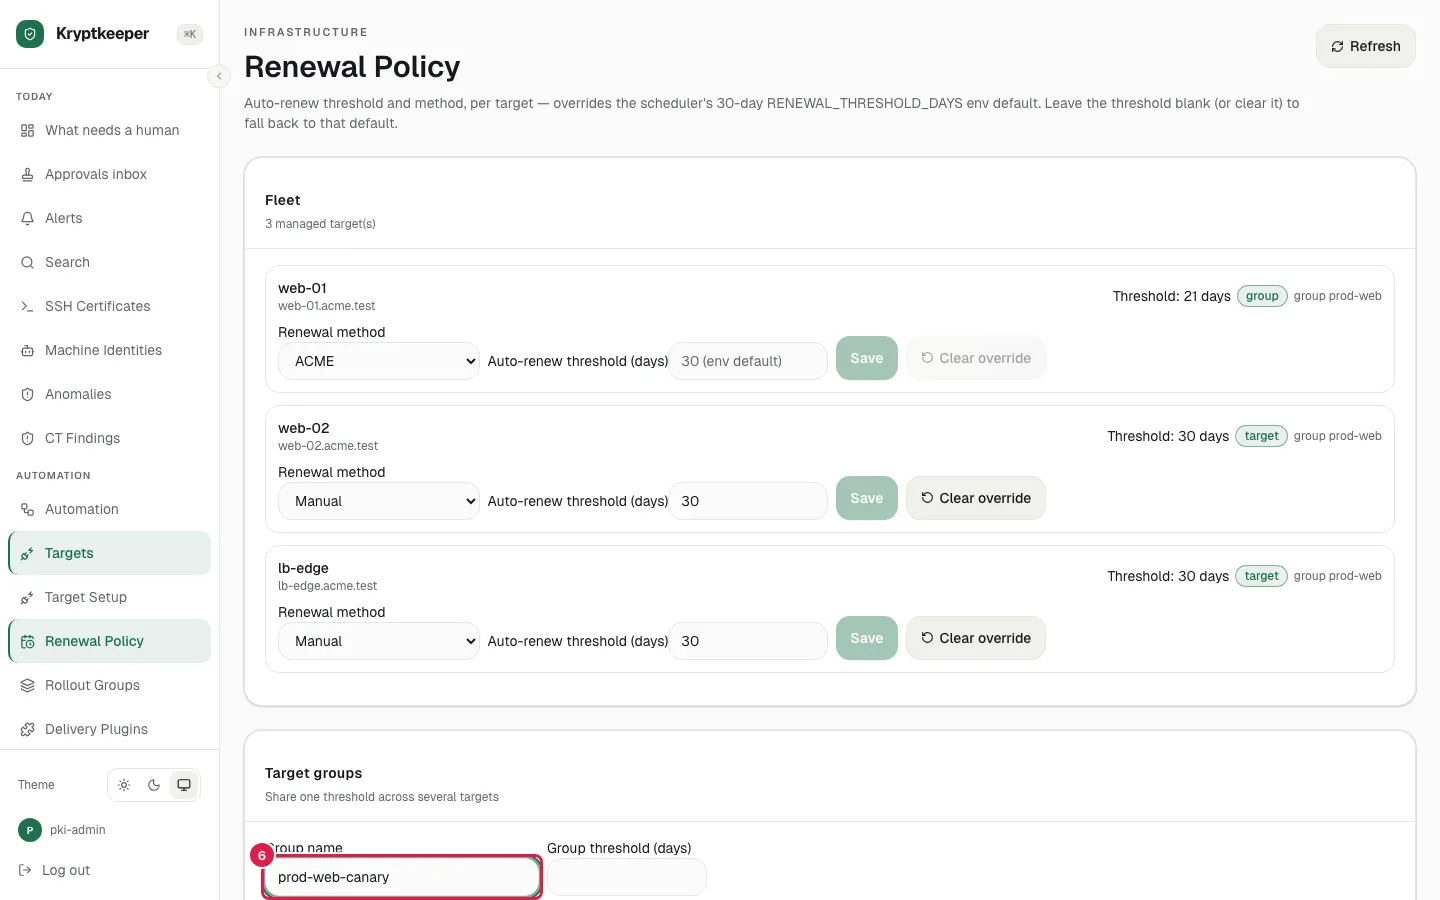Click the Alerts bell icon
The height and width of the screenshot is (900, 1440).
tap(27, 218)
